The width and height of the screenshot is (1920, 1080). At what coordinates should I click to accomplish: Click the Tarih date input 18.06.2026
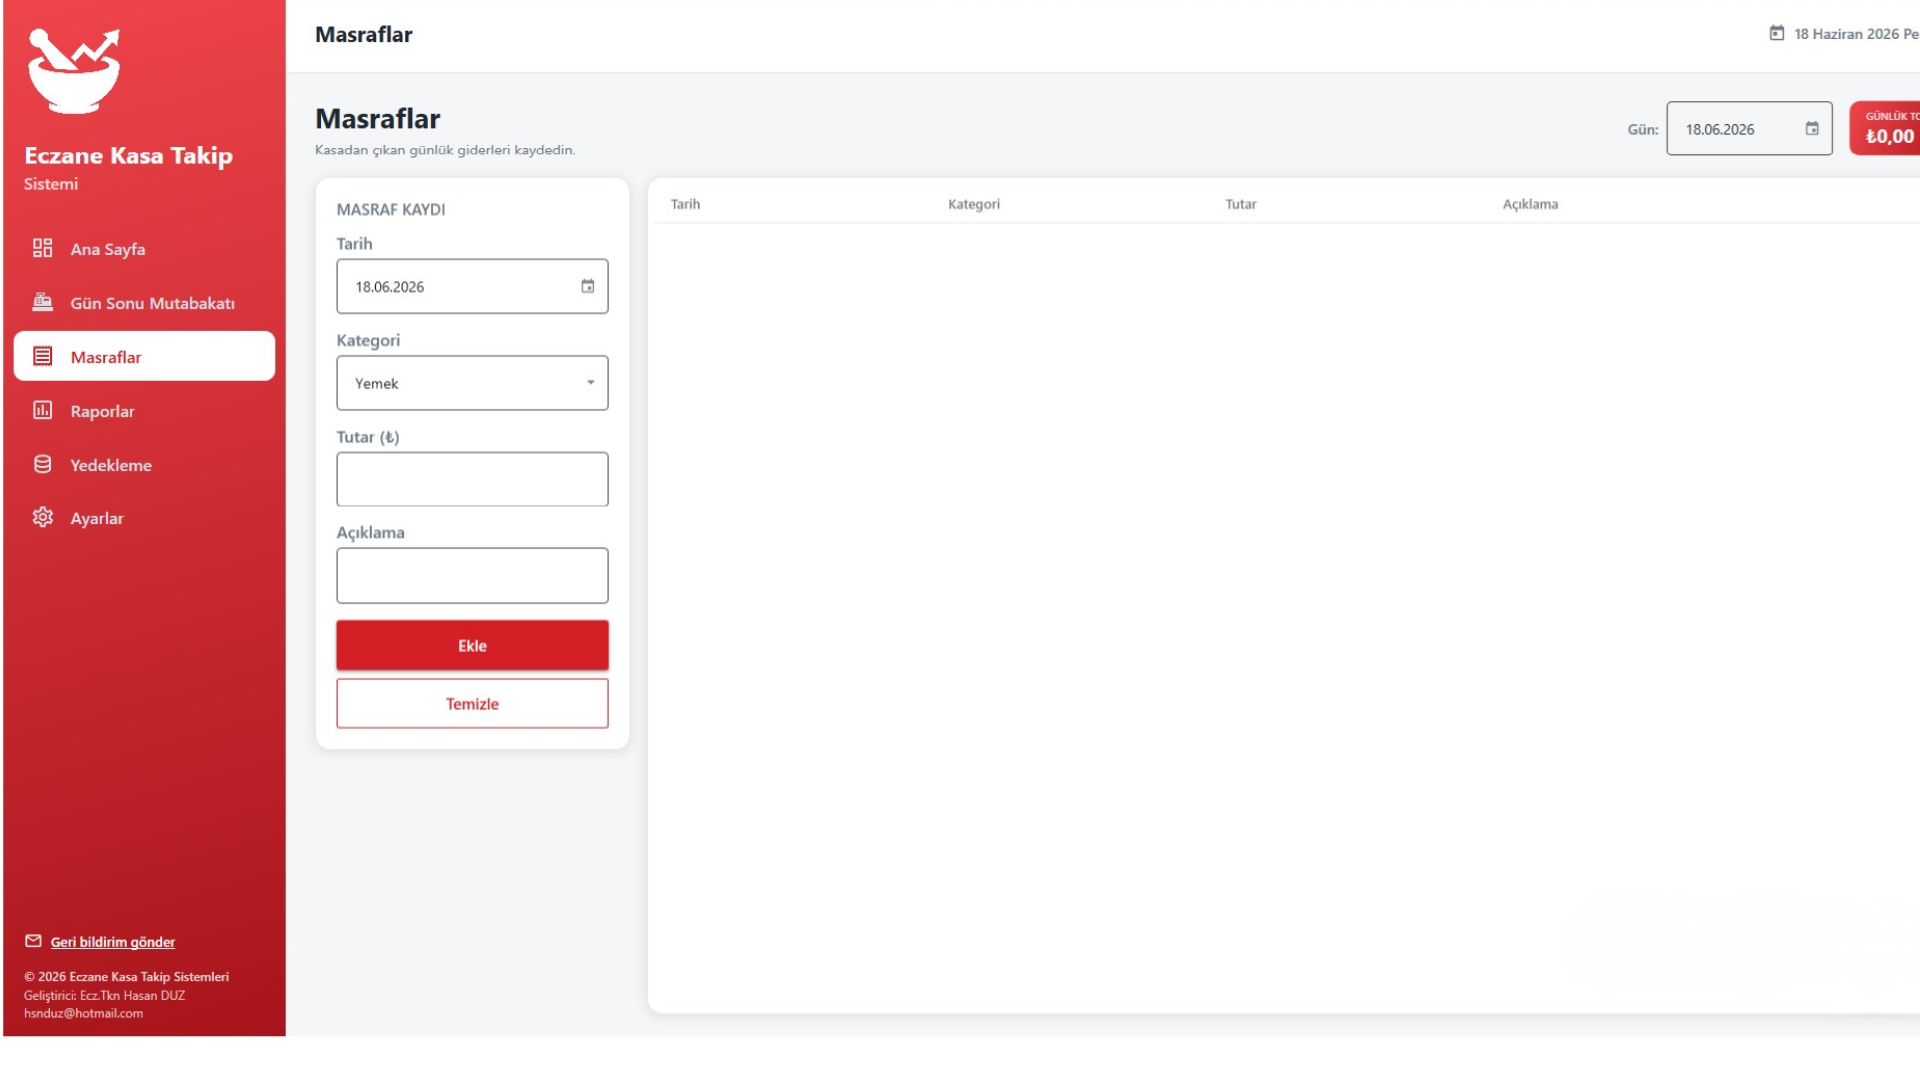472,286
